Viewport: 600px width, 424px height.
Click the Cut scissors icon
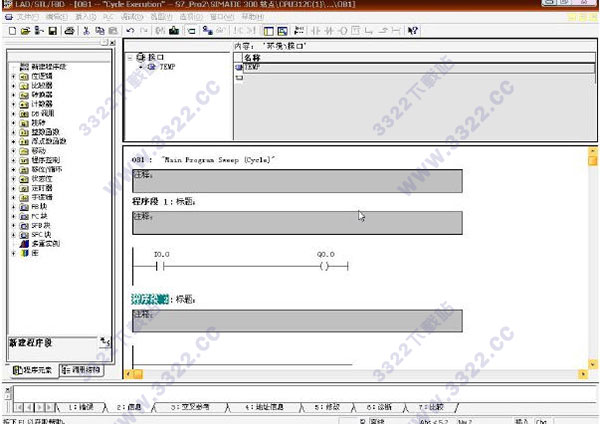(86, 31)
